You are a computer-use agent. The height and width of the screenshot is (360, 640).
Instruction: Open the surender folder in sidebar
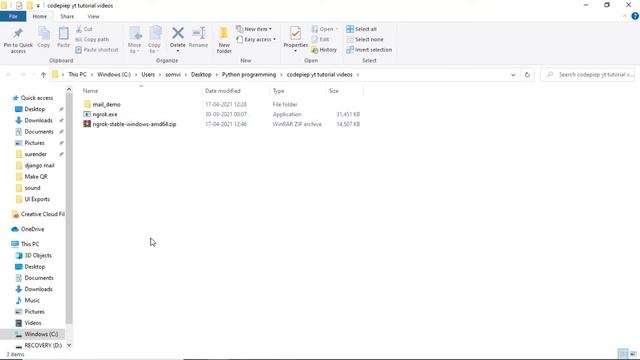(36, 154)
